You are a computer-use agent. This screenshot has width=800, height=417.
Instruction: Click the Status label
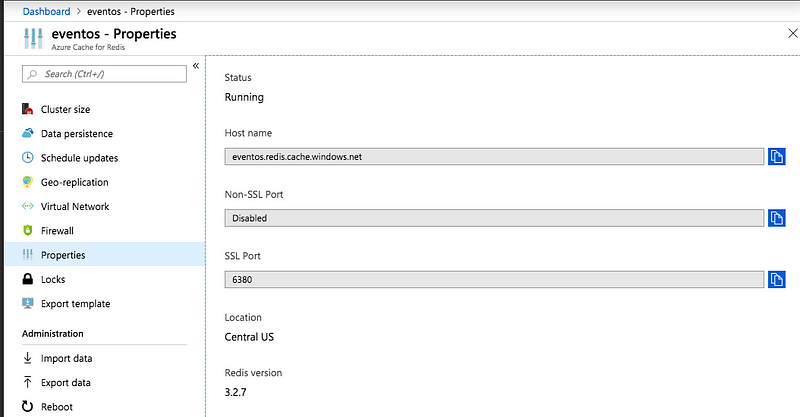click(238, 78)
